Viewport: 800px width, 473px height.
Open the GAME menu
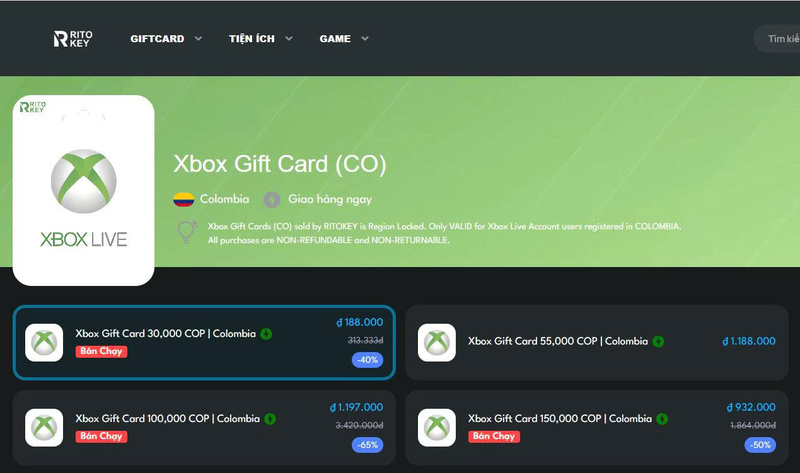(x=335, y=39)
